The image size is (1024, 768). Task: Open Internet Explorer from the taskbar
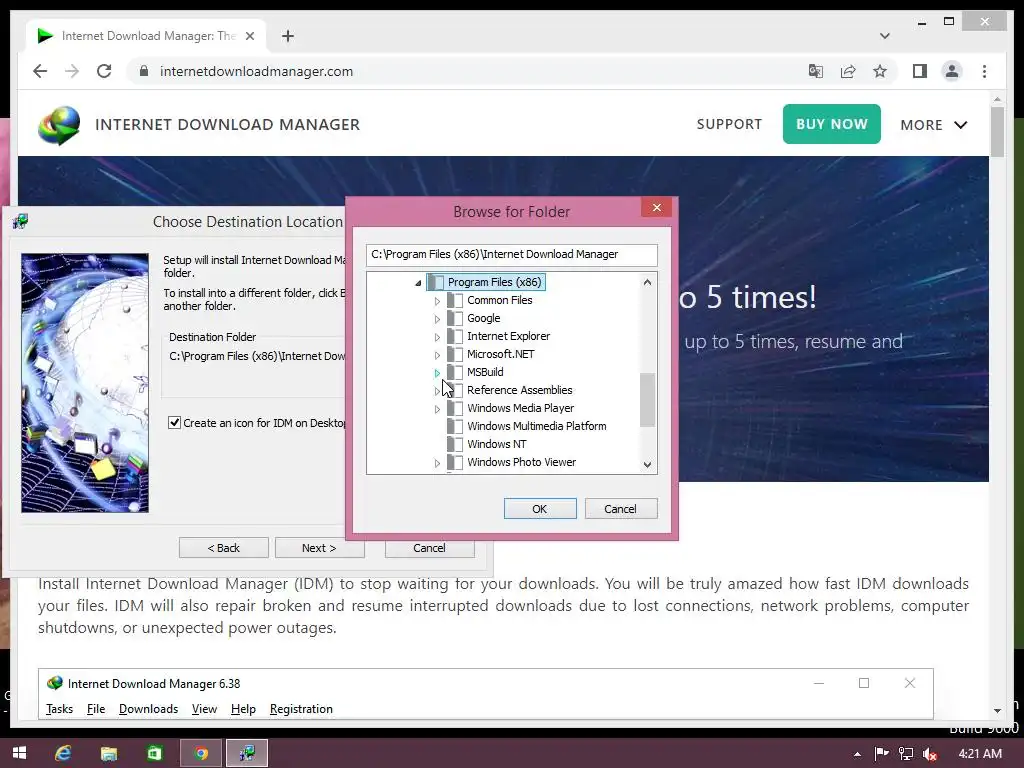click(63, 753)
